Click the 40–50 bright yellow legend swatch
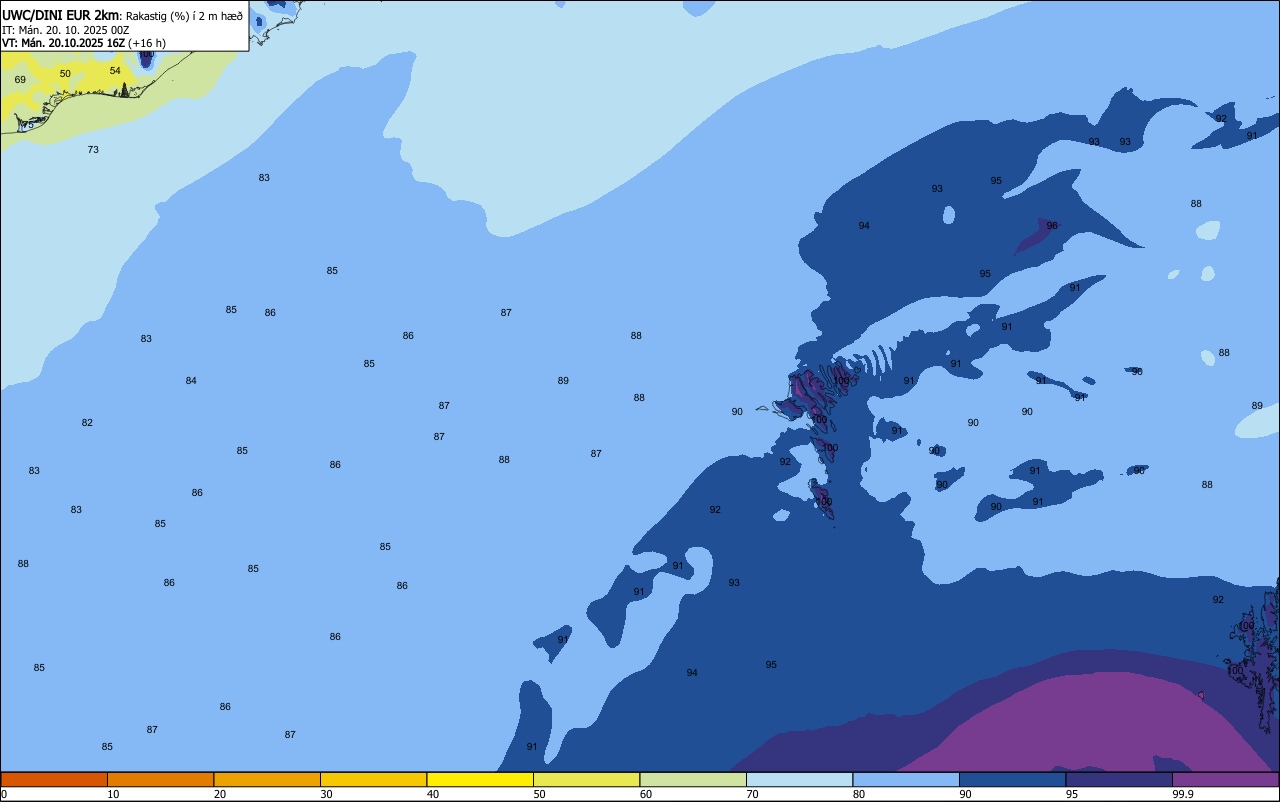The width and height of the screenshot is (1280, 802). [x=480, y=779]
